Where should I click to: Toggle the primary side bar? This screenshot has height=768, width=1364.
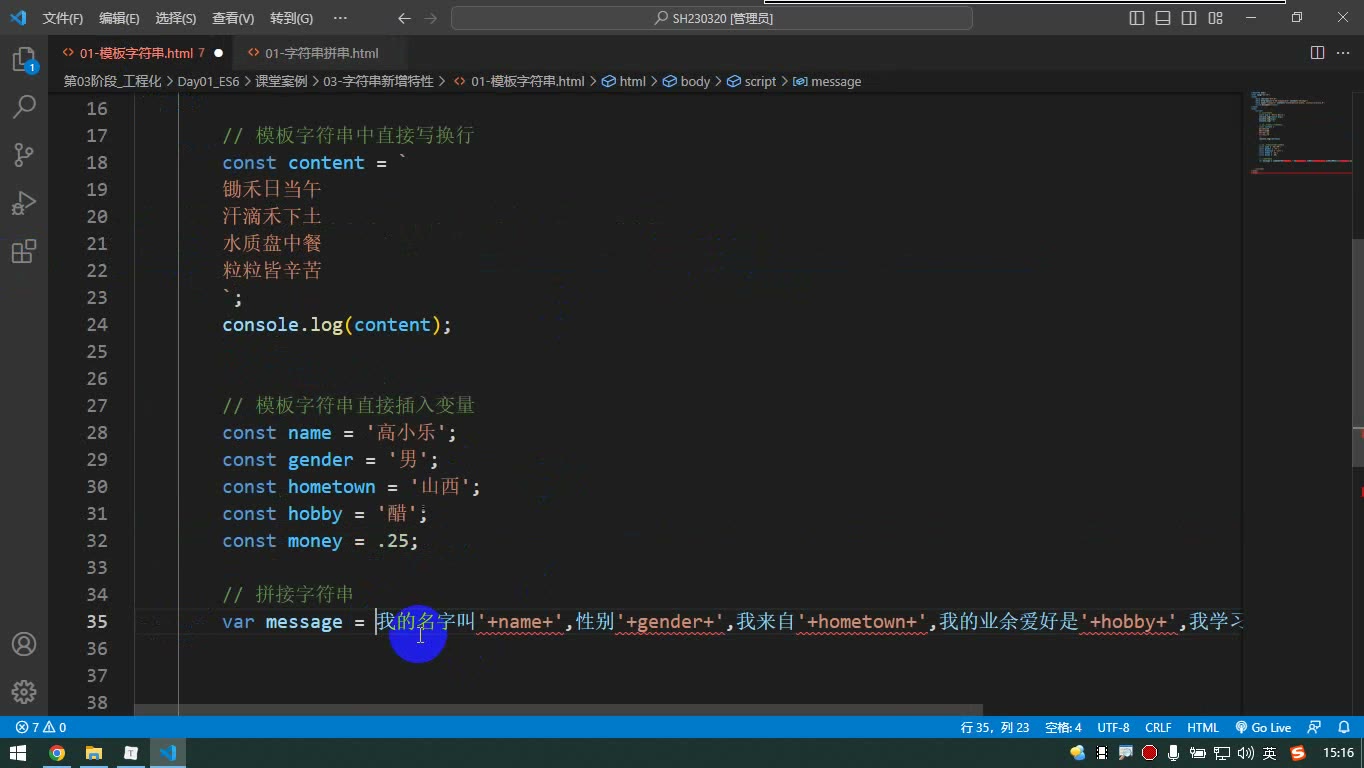point(1137,18)
